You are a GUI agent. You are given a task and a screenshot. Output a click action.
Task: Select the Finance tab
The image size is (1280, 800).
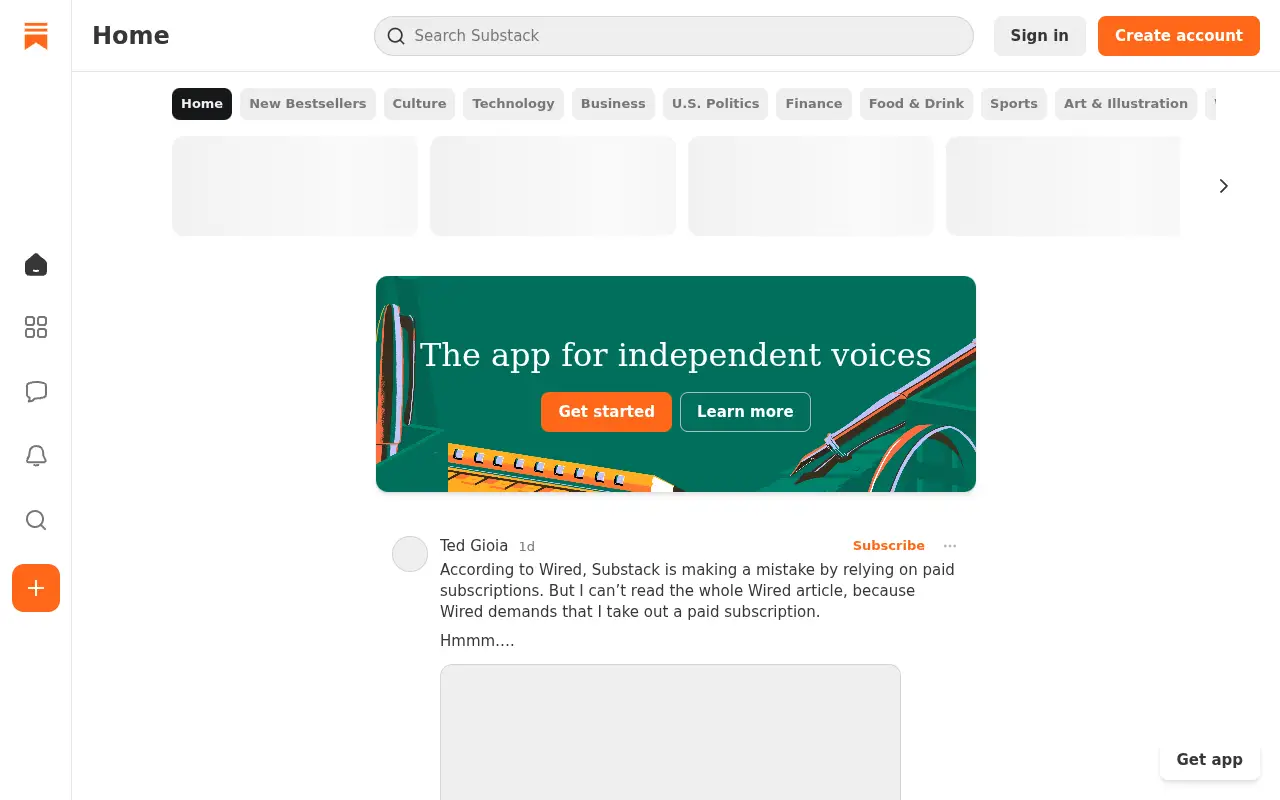click(814, 104)
